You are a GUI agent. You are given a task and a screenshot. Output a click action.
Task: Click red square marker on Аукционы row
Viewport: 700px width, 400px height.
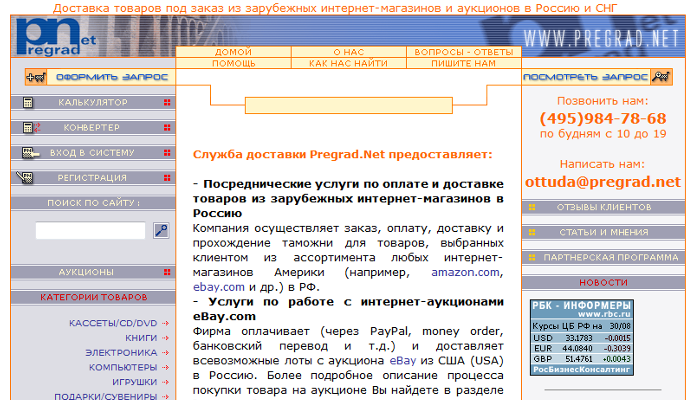pos(167,272)
